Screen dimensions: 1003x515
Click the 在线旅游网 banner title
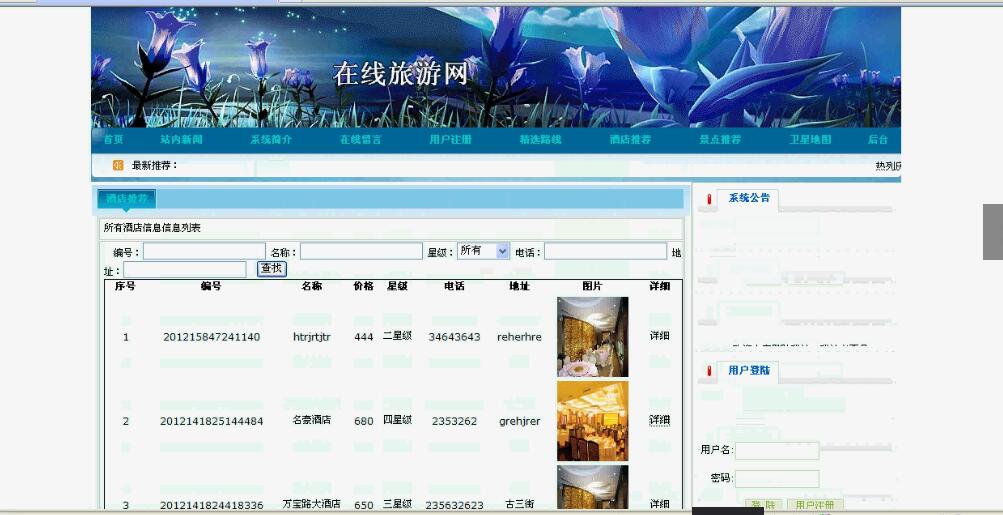click(402, 74)
